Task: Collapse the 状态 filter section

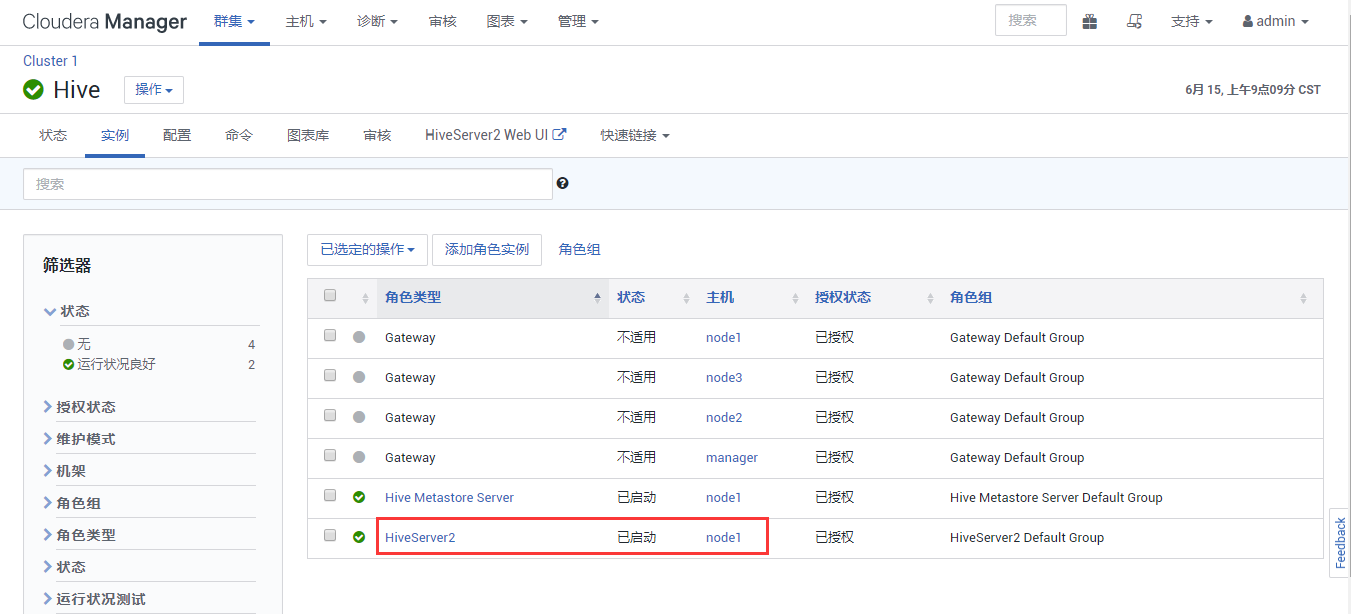Action: [66, 311]
